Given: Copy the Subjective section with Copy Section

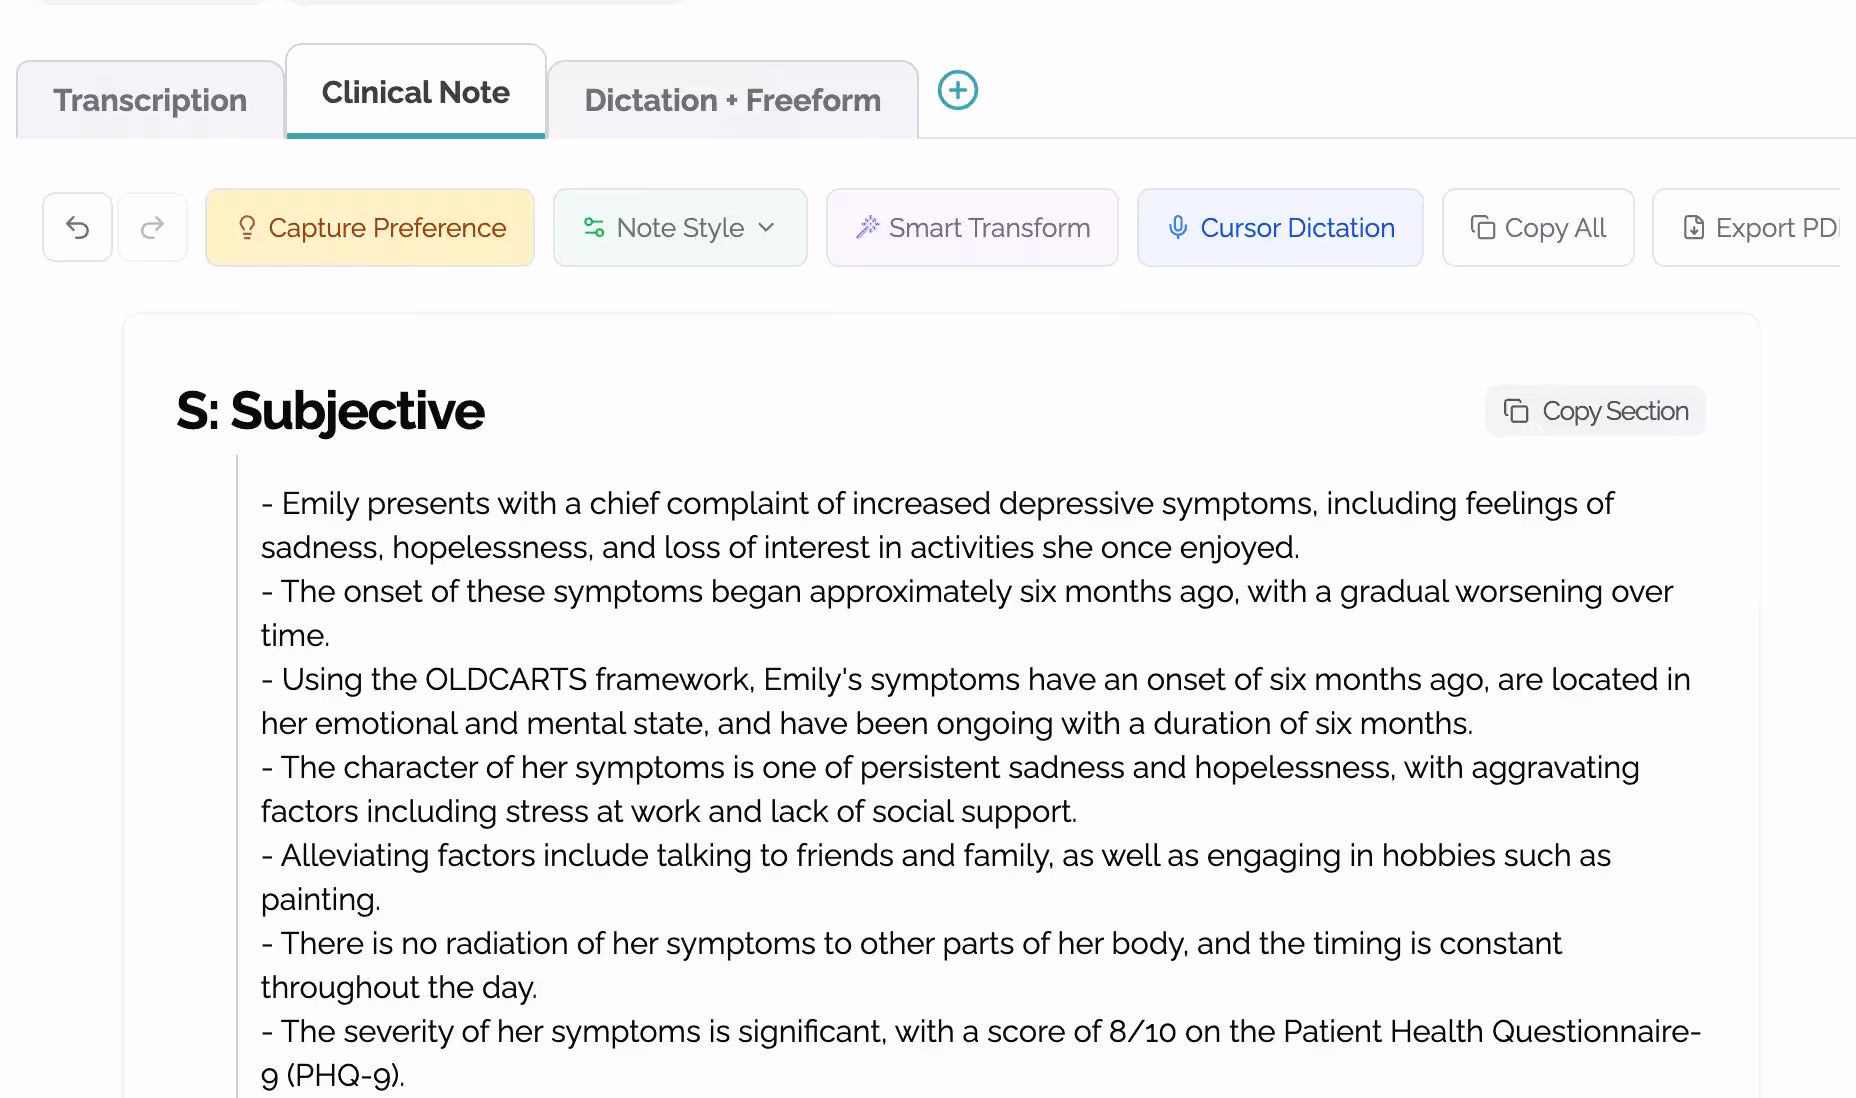Looking at the screenshot, I should [1595, 410].
